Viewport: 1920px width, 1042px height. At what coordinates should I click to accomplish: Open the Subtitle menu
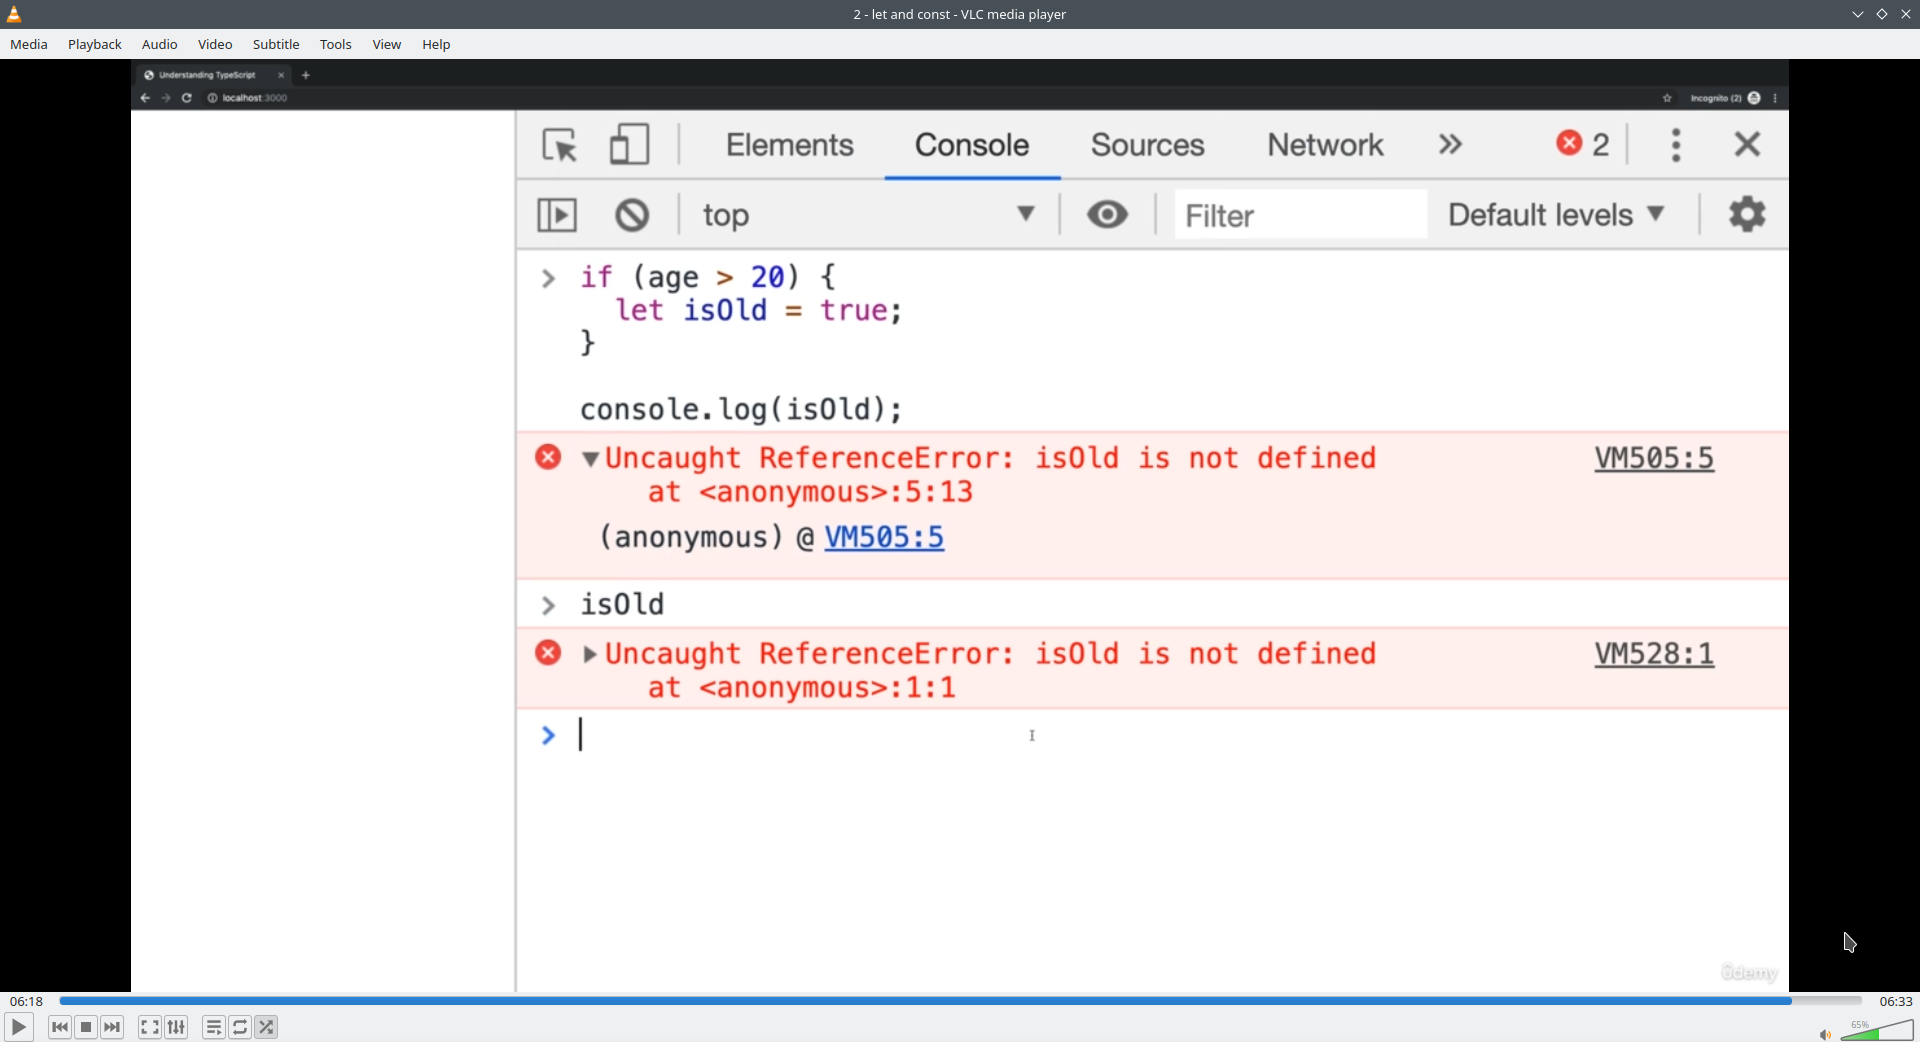276,44
